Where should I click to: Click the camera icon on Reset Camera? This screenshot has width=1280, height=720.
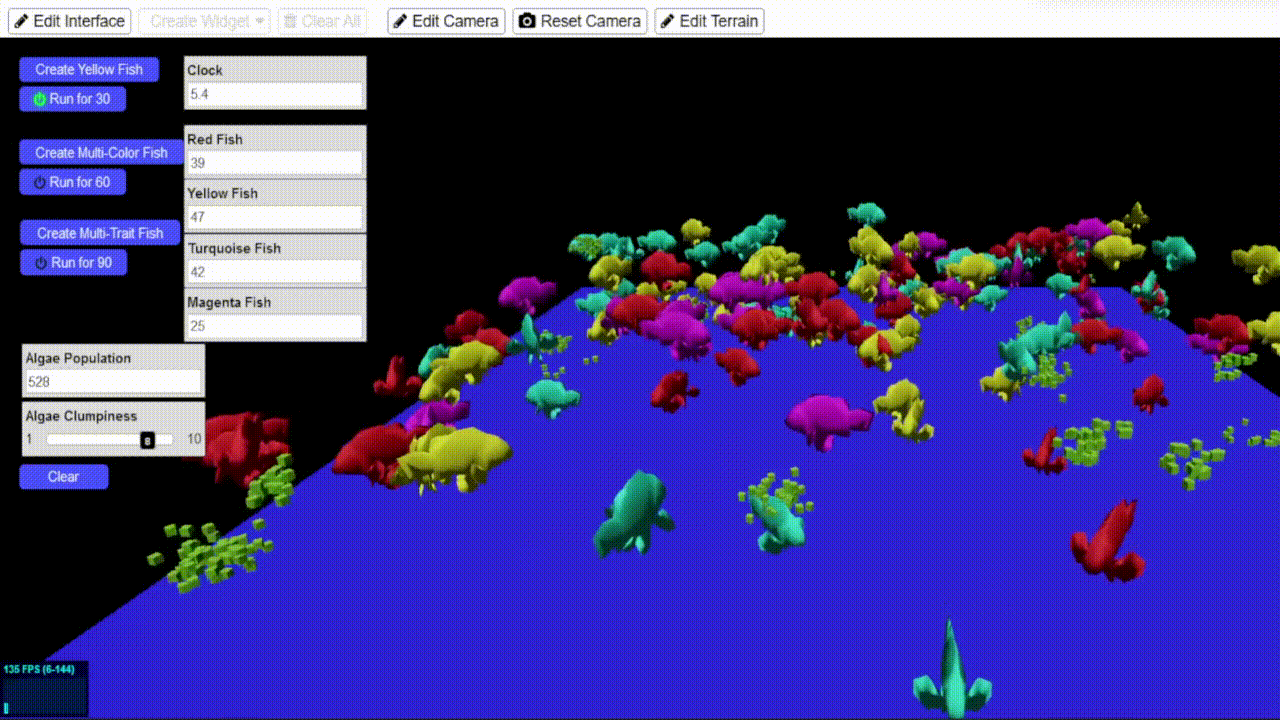[x=527, y=21]
